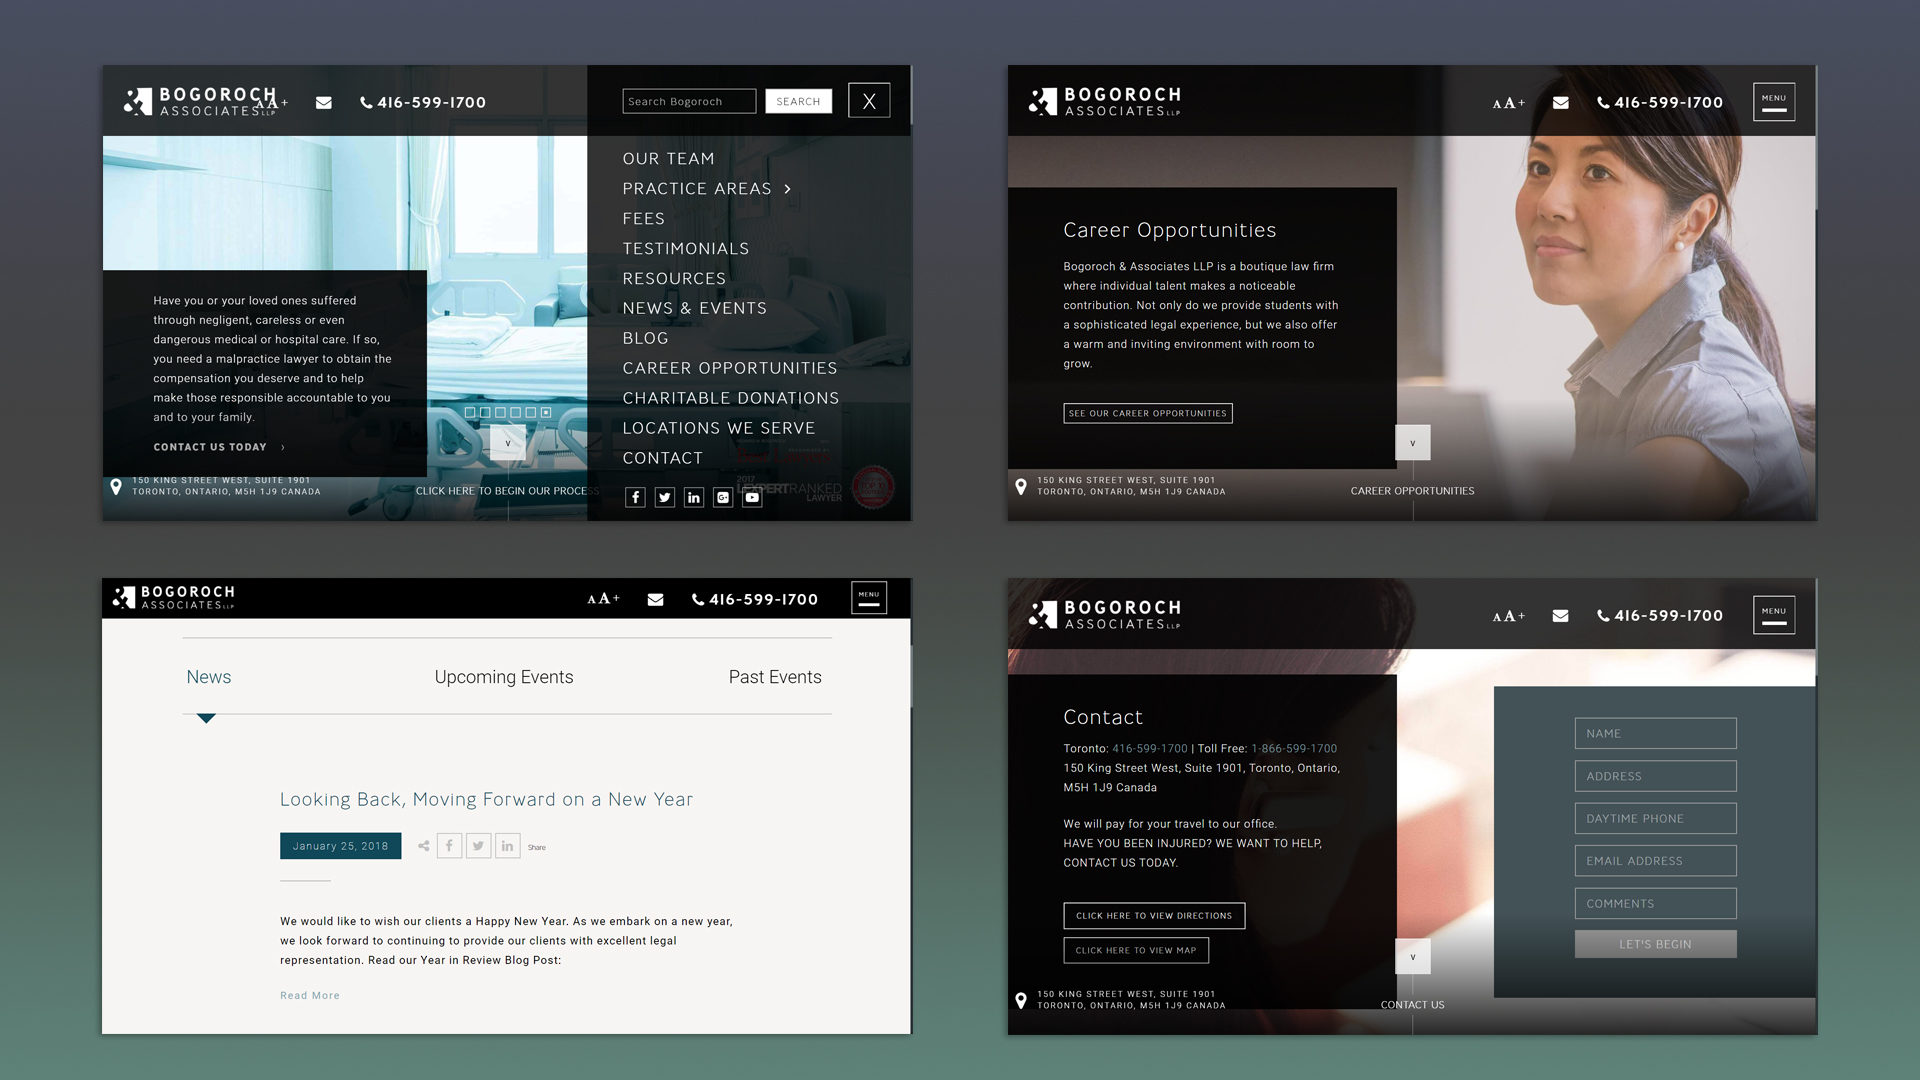The height and width of the screenshot is (1080, 1920).
Task: Share the news post via the Facebook icon
Action: 449,846
